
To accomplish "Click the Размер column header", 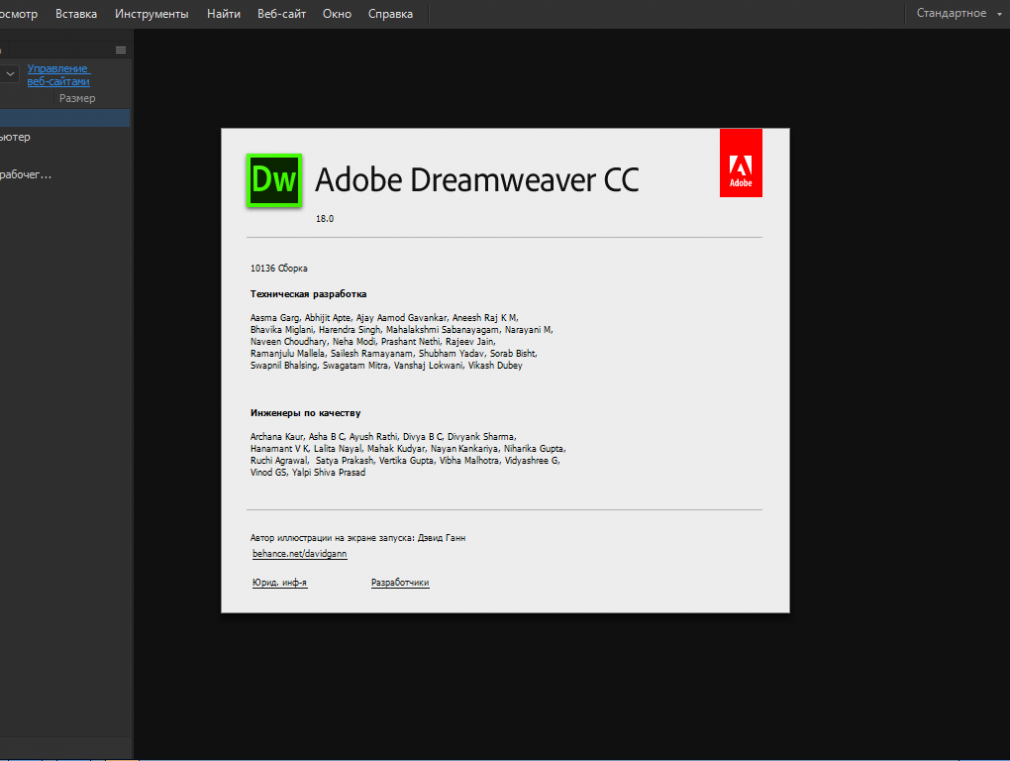I will [x=77, y=98].
